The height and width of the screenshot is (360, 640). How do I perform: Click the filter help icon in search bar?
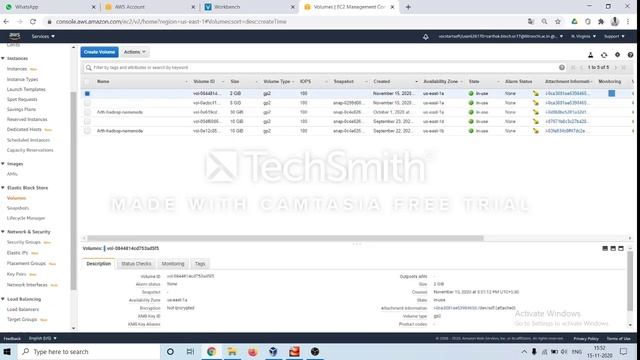pyautogui.click(x=562, y=67)
